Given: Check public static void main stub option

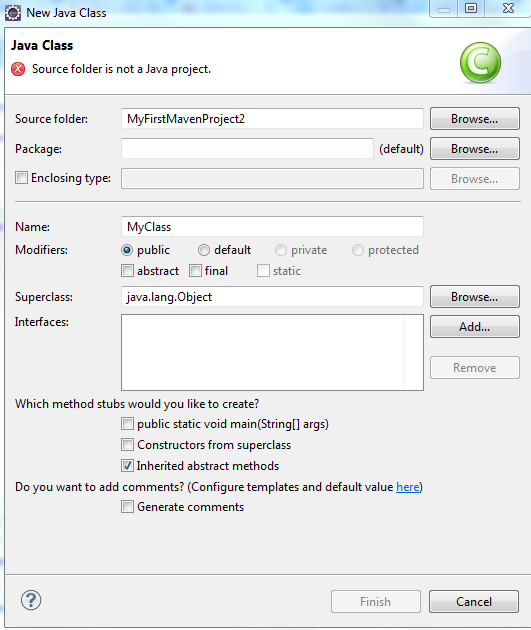Looking at the screenshot, I should tap(127, 423).
